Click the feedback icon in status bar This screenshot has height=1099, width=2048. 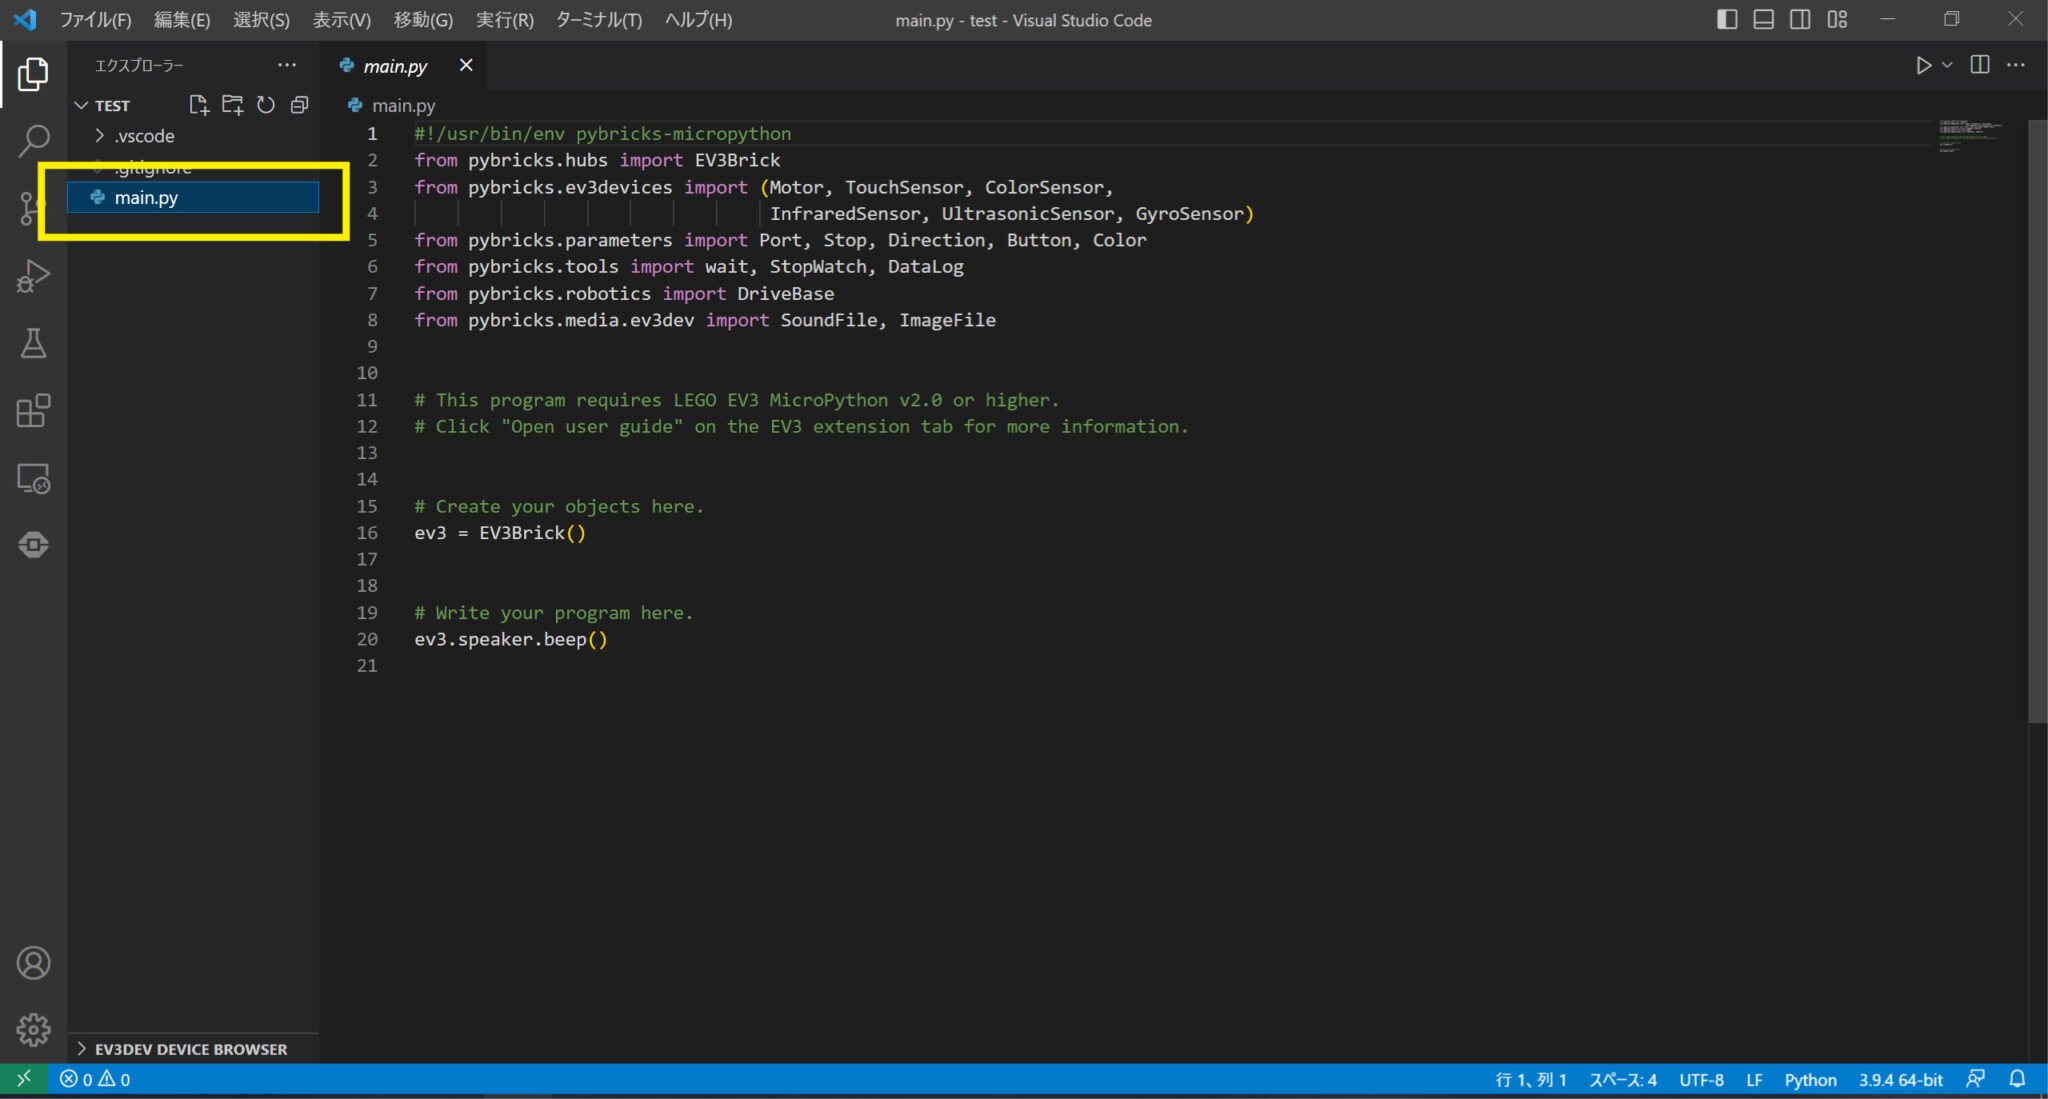point(1975,1079)
